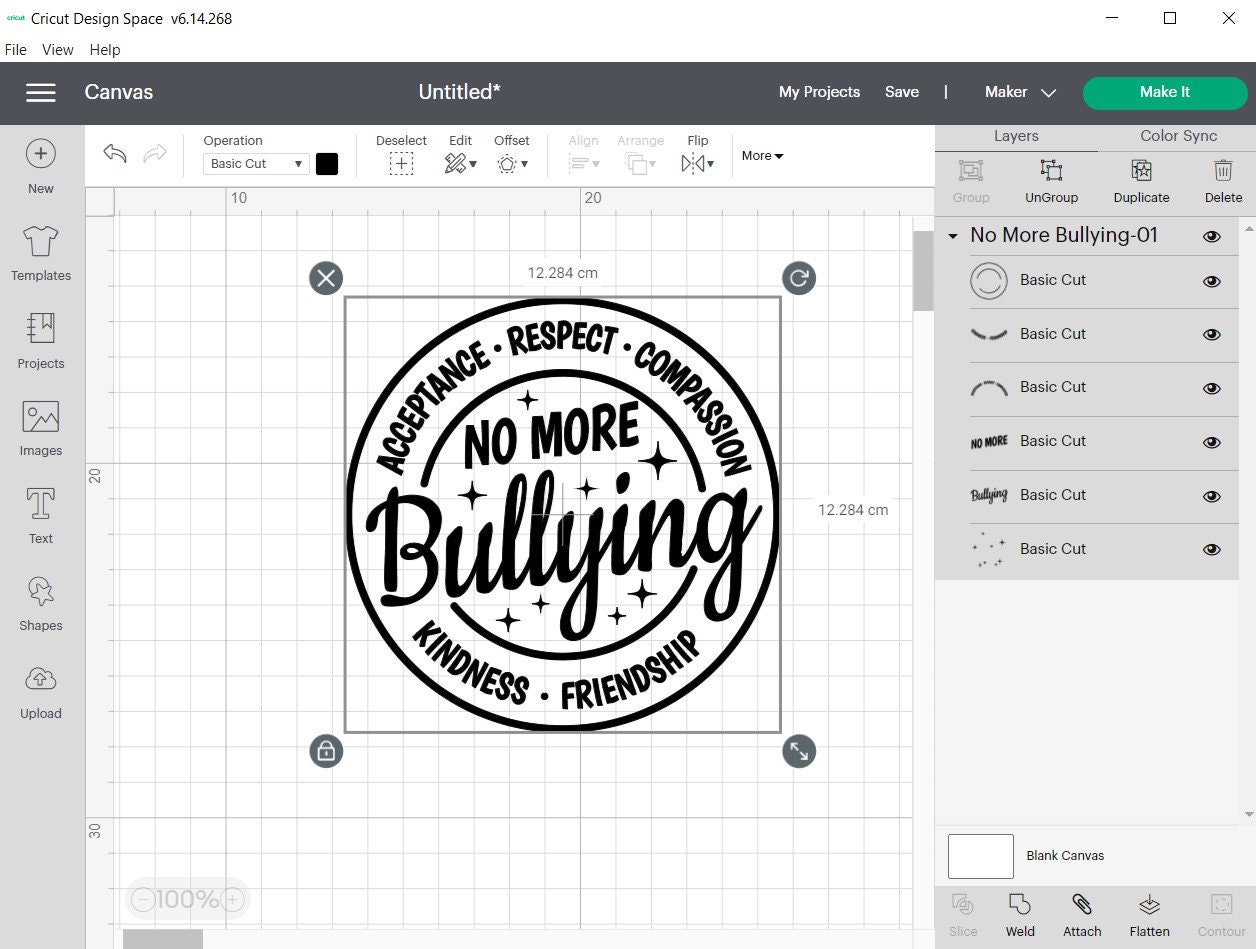Click the Upload icon in the sidebar
The height and width of the screenshot is (949, 1256).
40,688
